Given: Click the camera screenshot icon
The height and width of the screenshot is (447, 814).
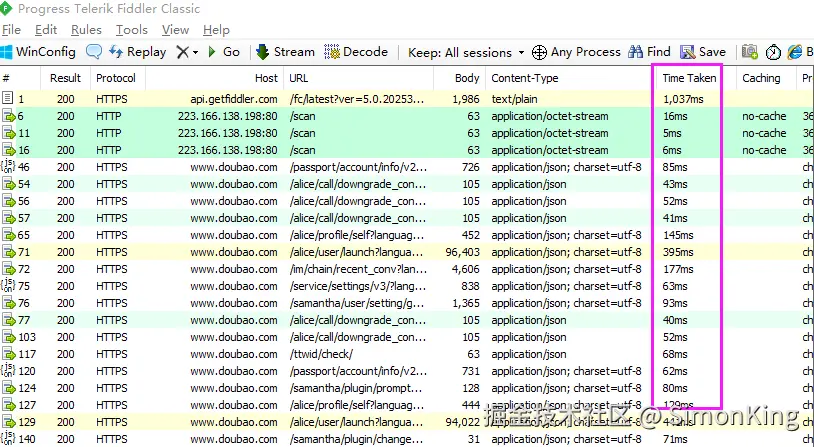Looking at the screenshot, I should tap(749, 52).
